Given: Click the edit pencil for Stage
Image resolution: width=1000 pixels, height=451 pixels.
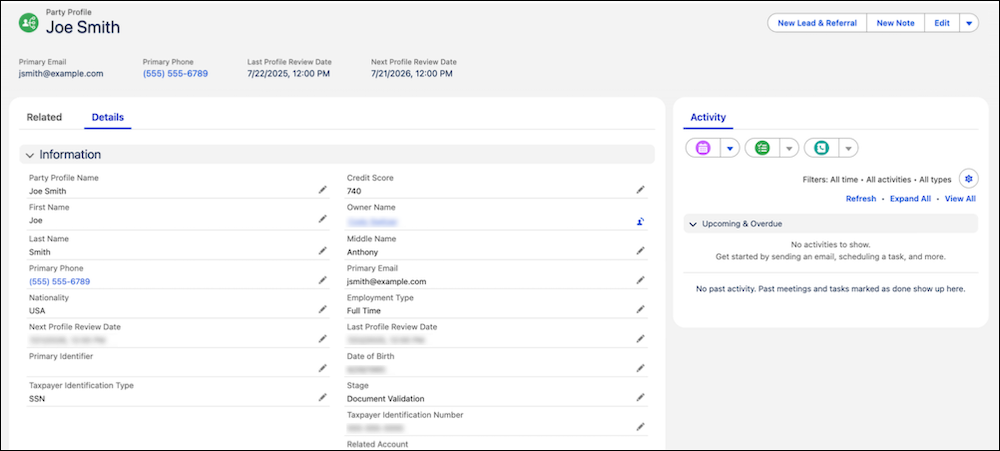Looking at the screenshot, I should (x=640, y=397).
